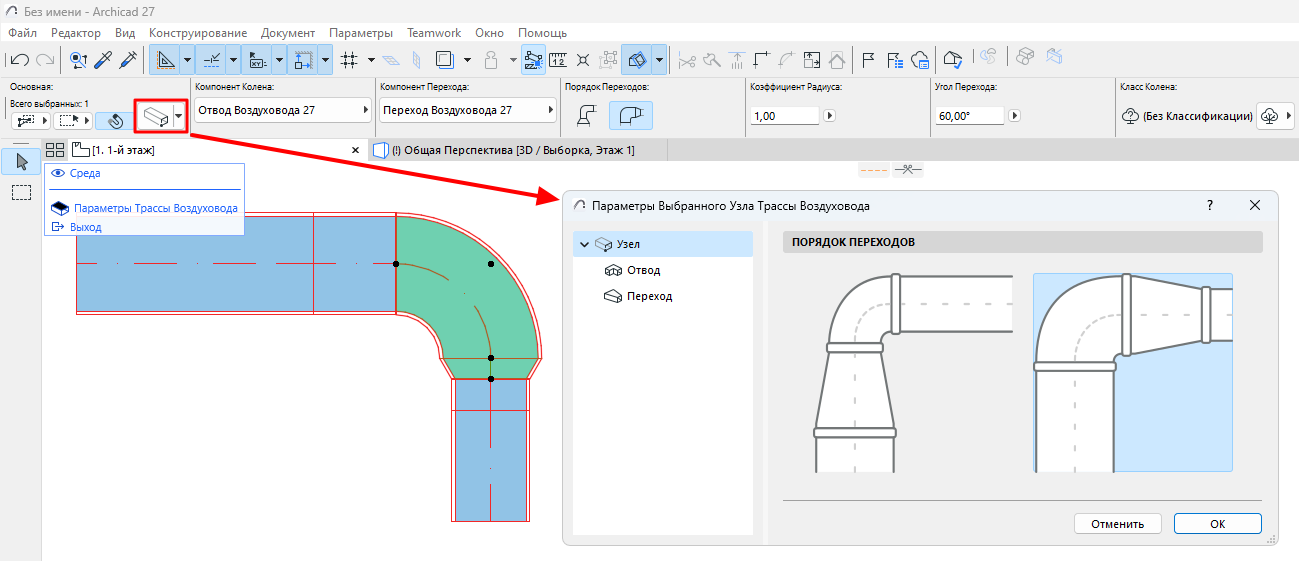The height and width of the screenshot is (561, 1299).
Task: Open the Компонент Колена dropdown
Action: [282, 110]
